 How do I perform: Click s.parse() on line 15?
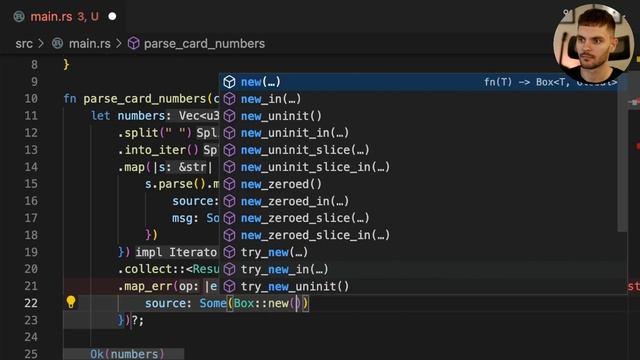pos(176,184)
